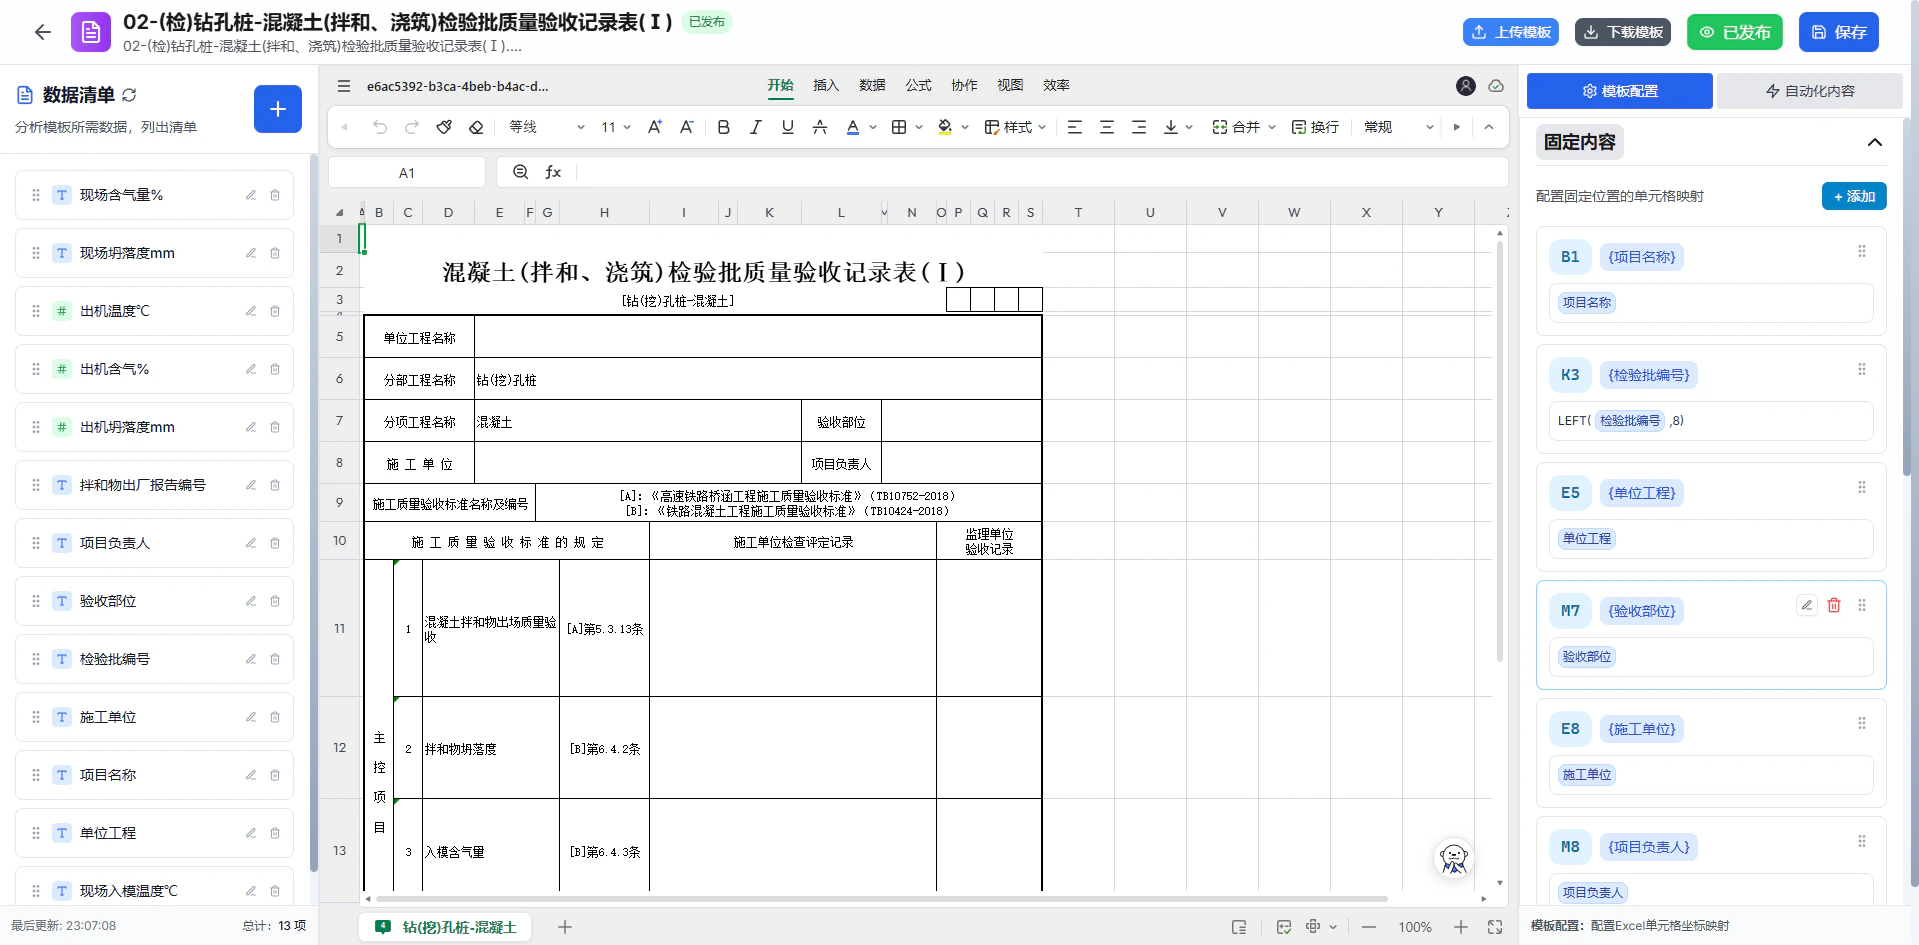Viewport: 1919px width, 945px height.
Task: Click the fx insert function icon
Action: pyautogui.click(x=553, y=172)
